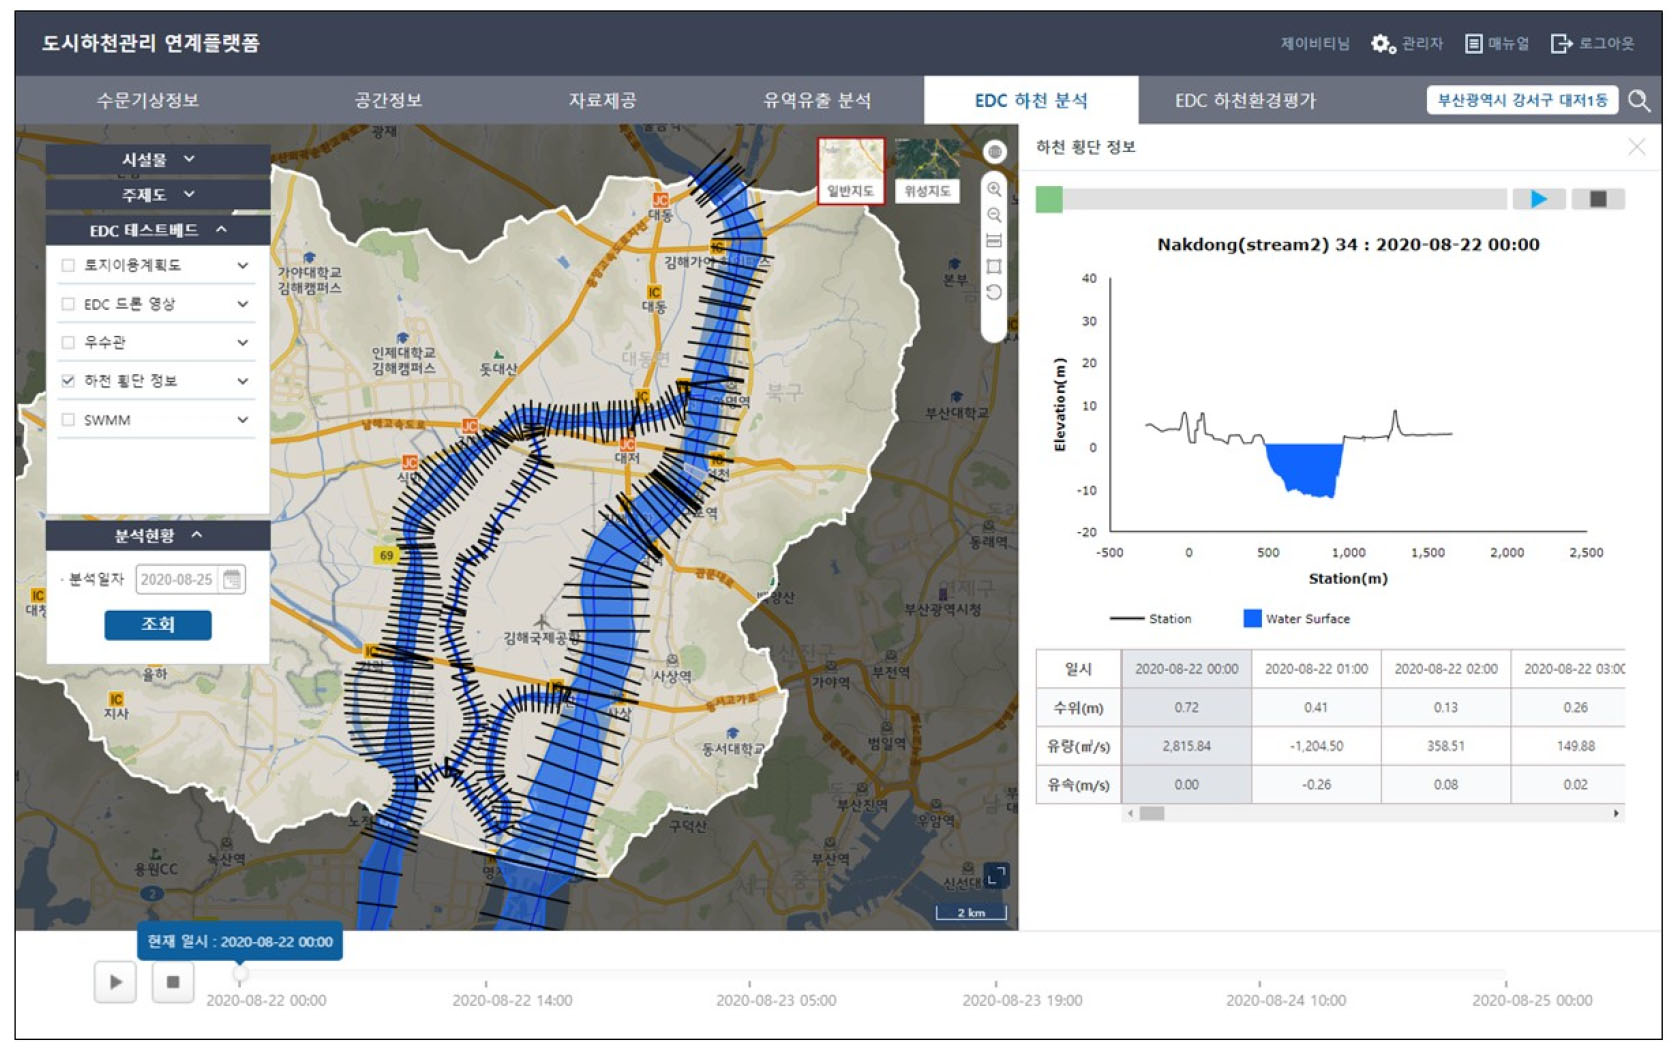This screenshot has height=1051, width=1677.
Task: Stop the bottom timeline playback
Action: (x=173, y=982)
